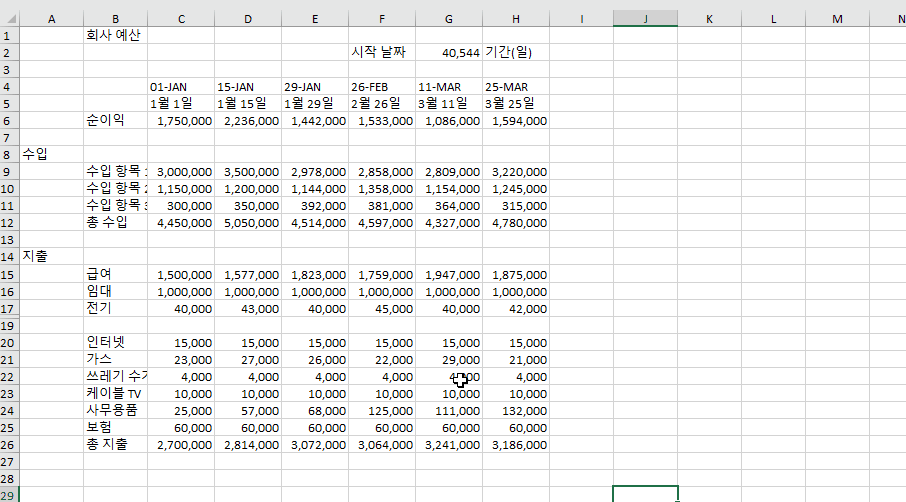Click the '1월 1일' cell

181,103
